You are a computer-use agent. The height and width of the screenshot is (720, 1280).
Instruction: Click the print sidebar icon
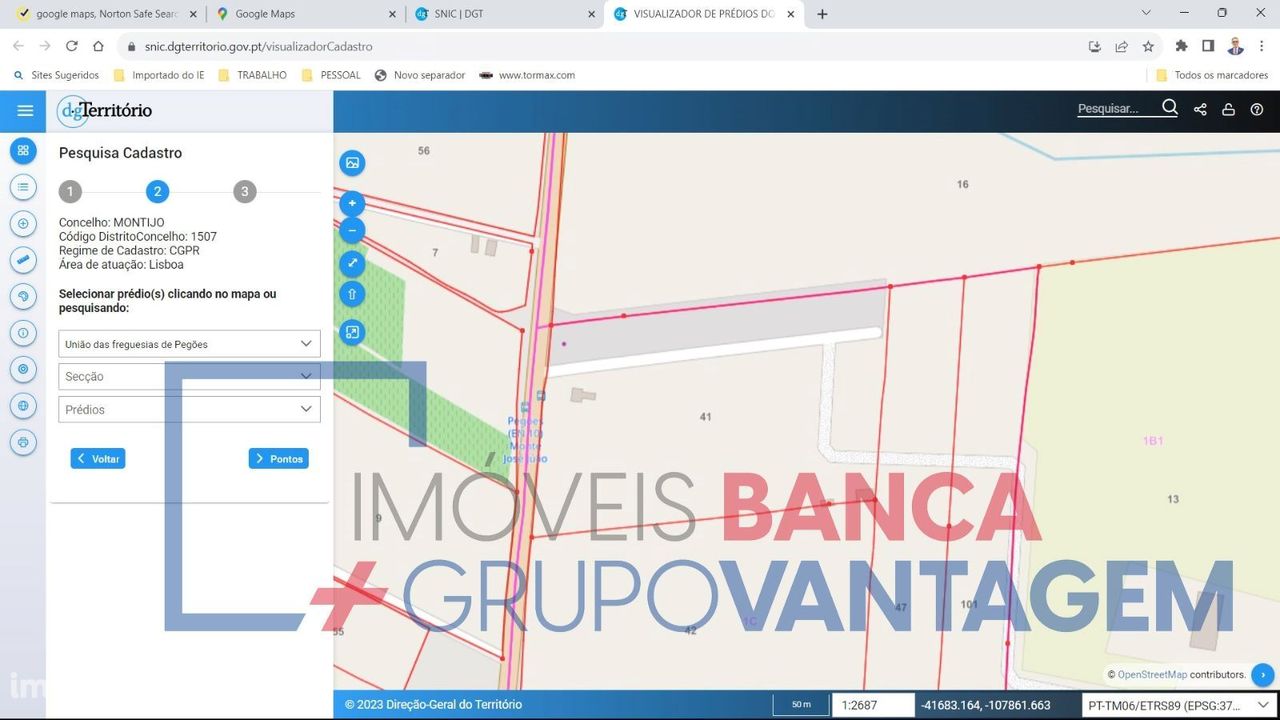[x=23, y=442]
